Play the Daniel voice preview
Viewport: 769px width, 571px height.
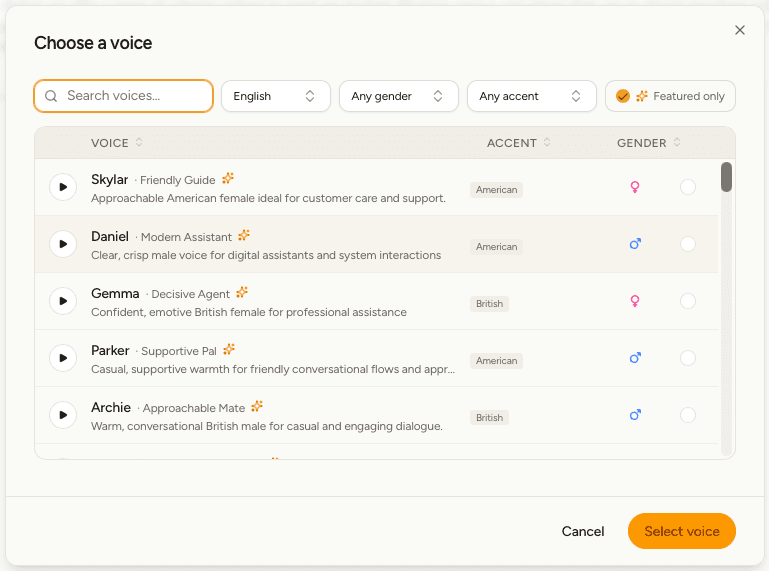click(x=63, y=244)
